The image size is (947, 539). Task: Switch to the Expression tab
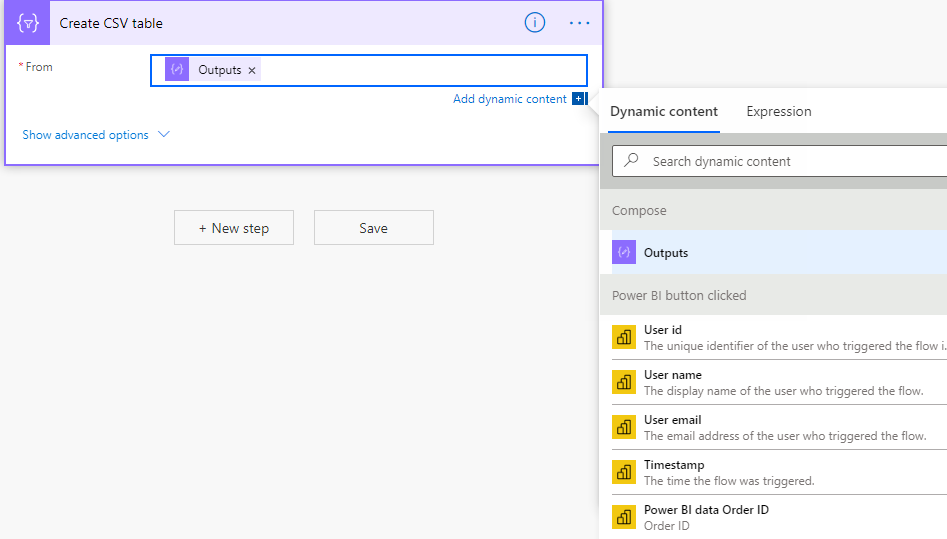tap(778, 111)
